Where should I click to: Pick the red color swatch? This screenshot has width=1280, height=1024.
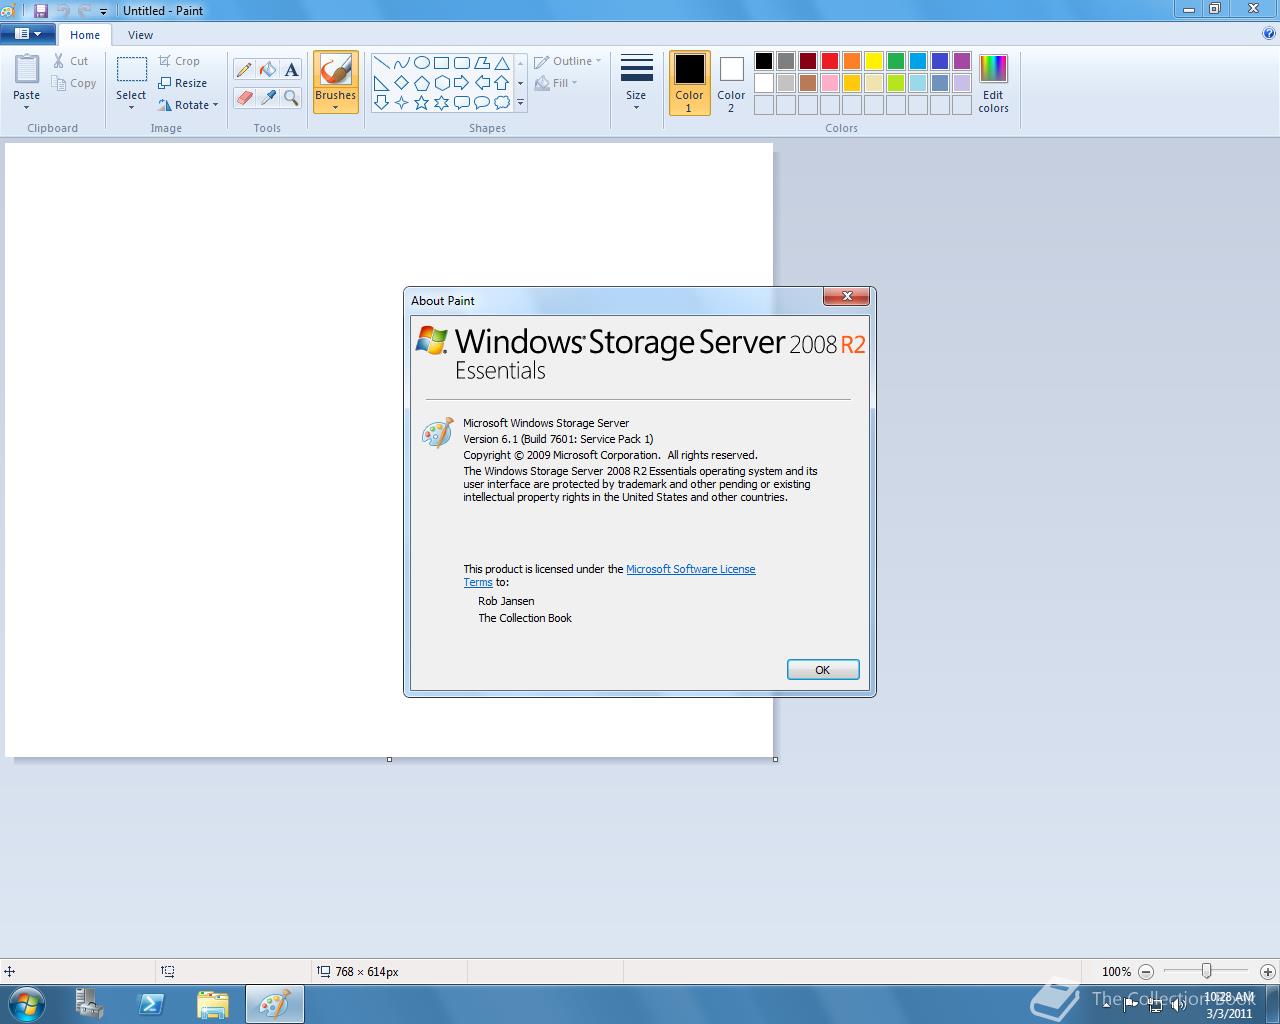830,61
